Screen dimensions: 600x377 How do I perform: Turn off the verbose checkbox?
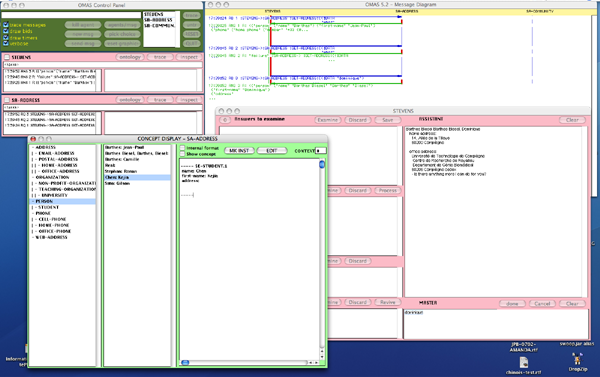[x=6, y=44]
